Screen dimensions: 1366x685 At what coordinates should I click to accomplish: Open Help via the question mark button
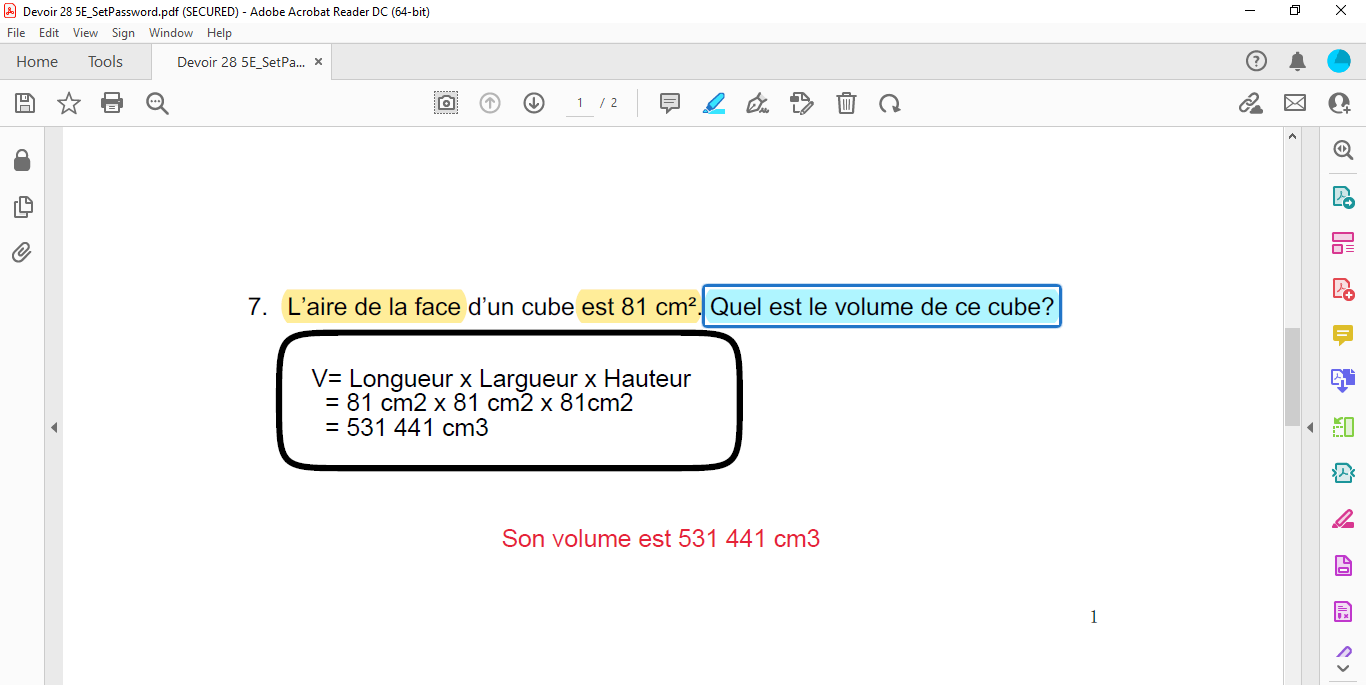(x=1256, y=61)
